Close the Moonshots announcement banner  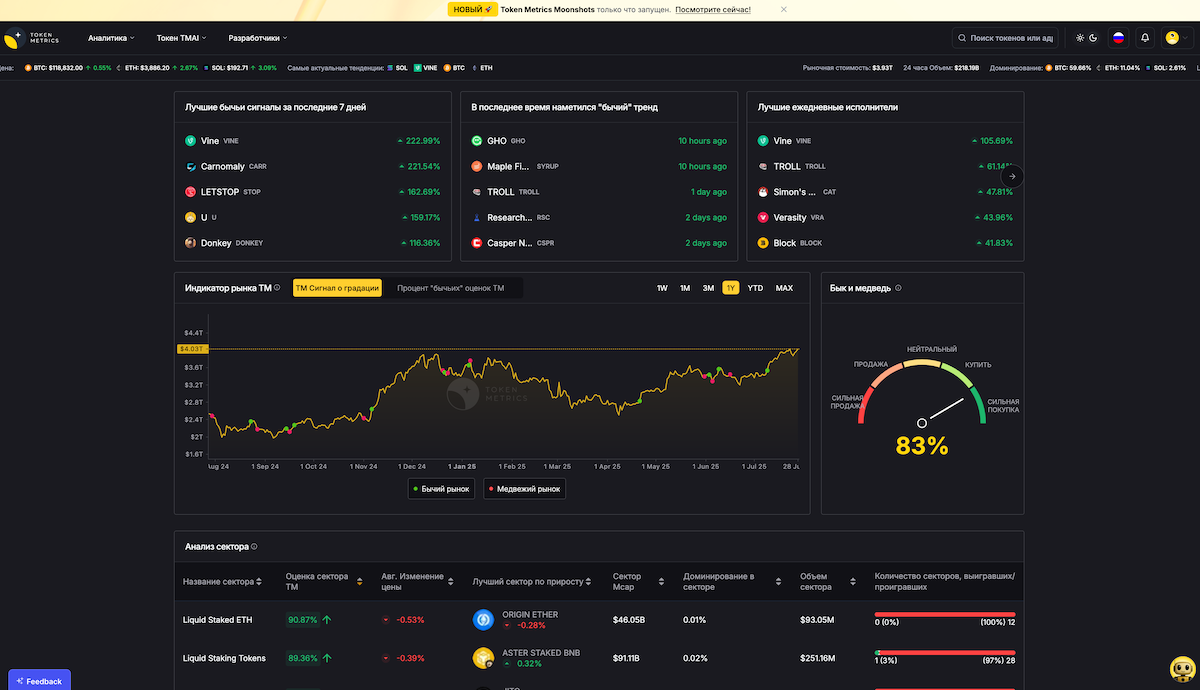click(783, 9)
